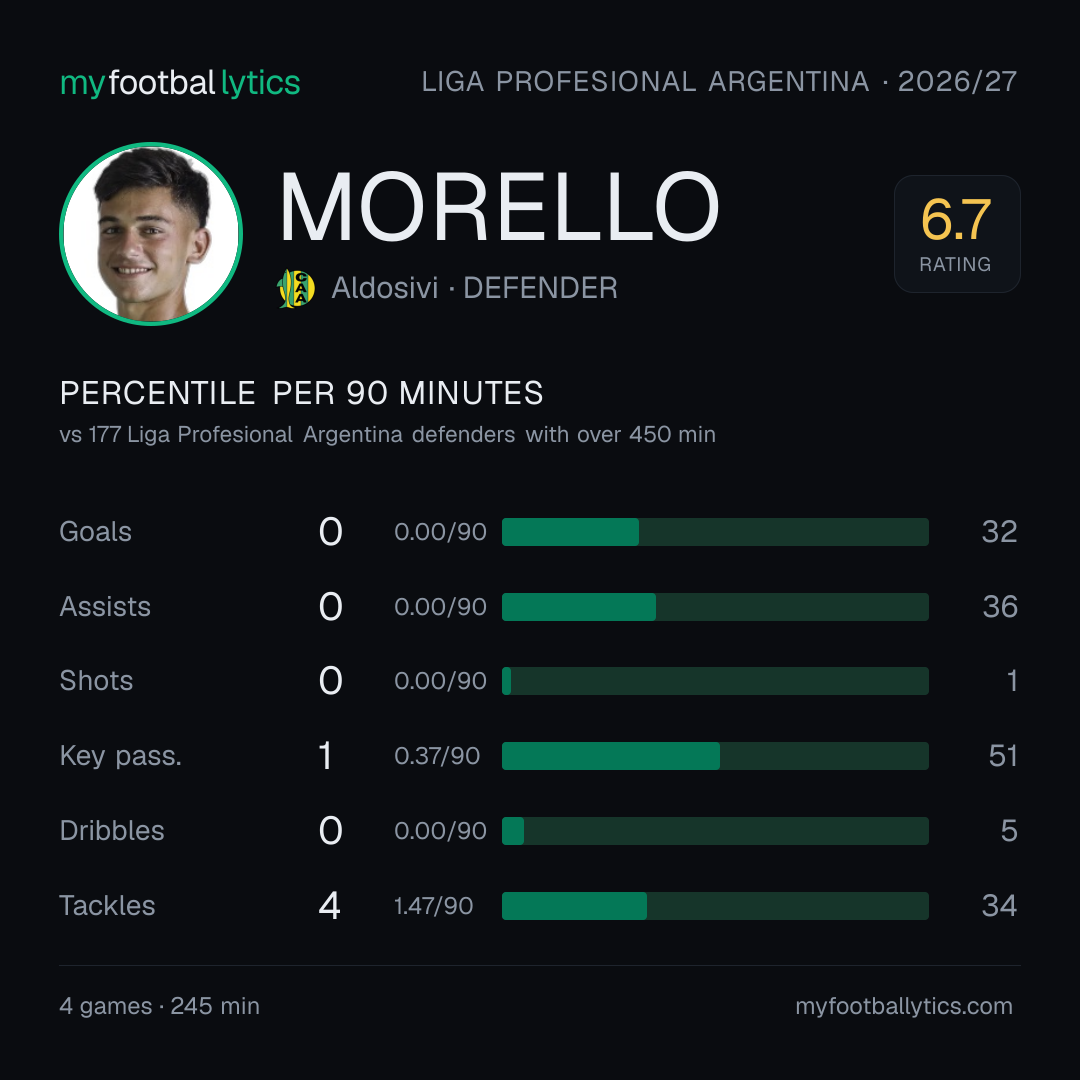Click Morello's circular player photo
Viewport: 1080px width, 1080px height.
point(151,233)
